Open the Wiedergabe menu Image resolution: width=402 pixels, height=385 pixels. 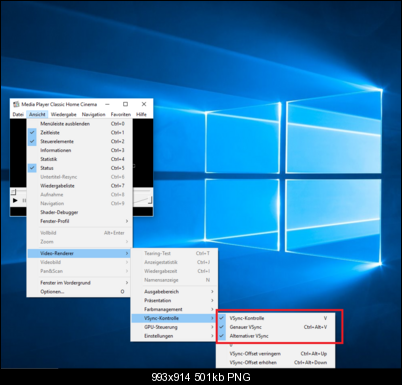coord(64,114)
